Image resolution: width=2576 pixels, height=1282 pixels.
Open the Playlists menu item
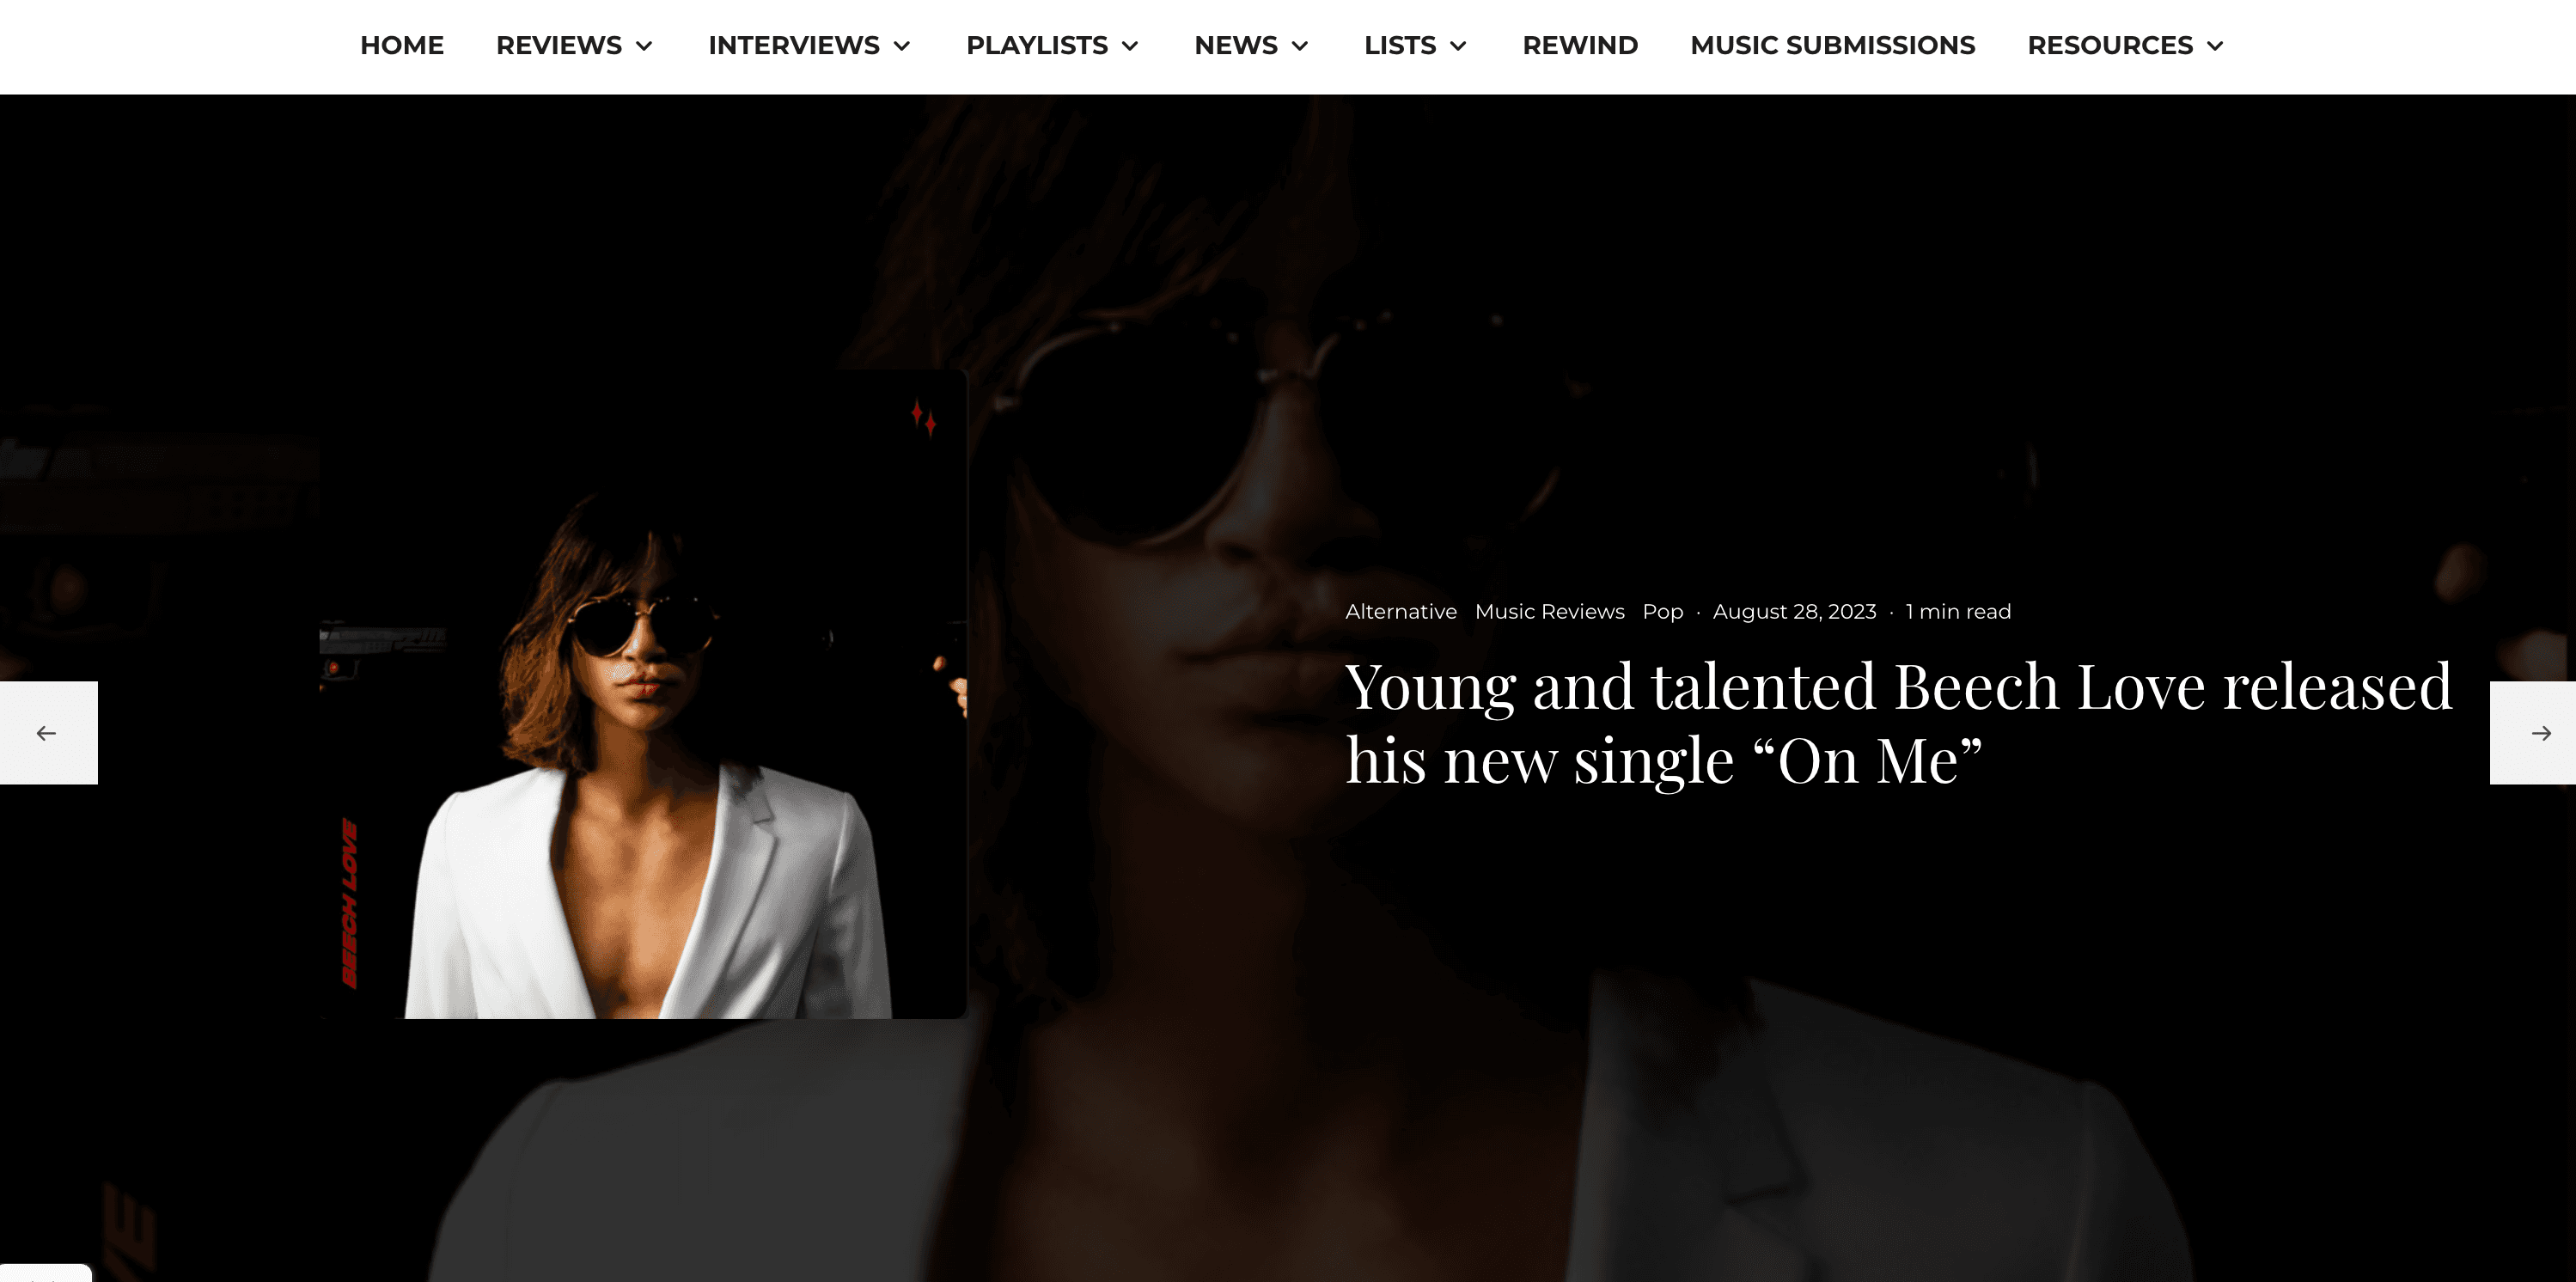pos(1037,45)
